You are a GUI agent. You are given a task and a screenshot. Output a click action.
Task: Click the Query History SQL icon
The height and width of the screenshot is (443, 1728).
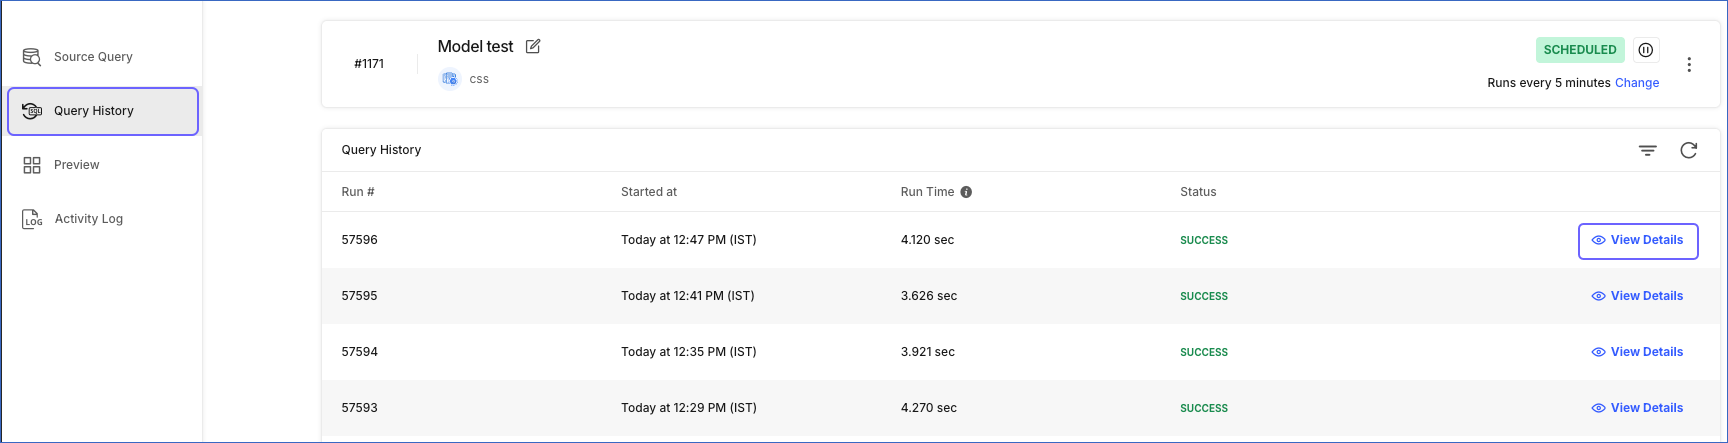pos(32,111)
